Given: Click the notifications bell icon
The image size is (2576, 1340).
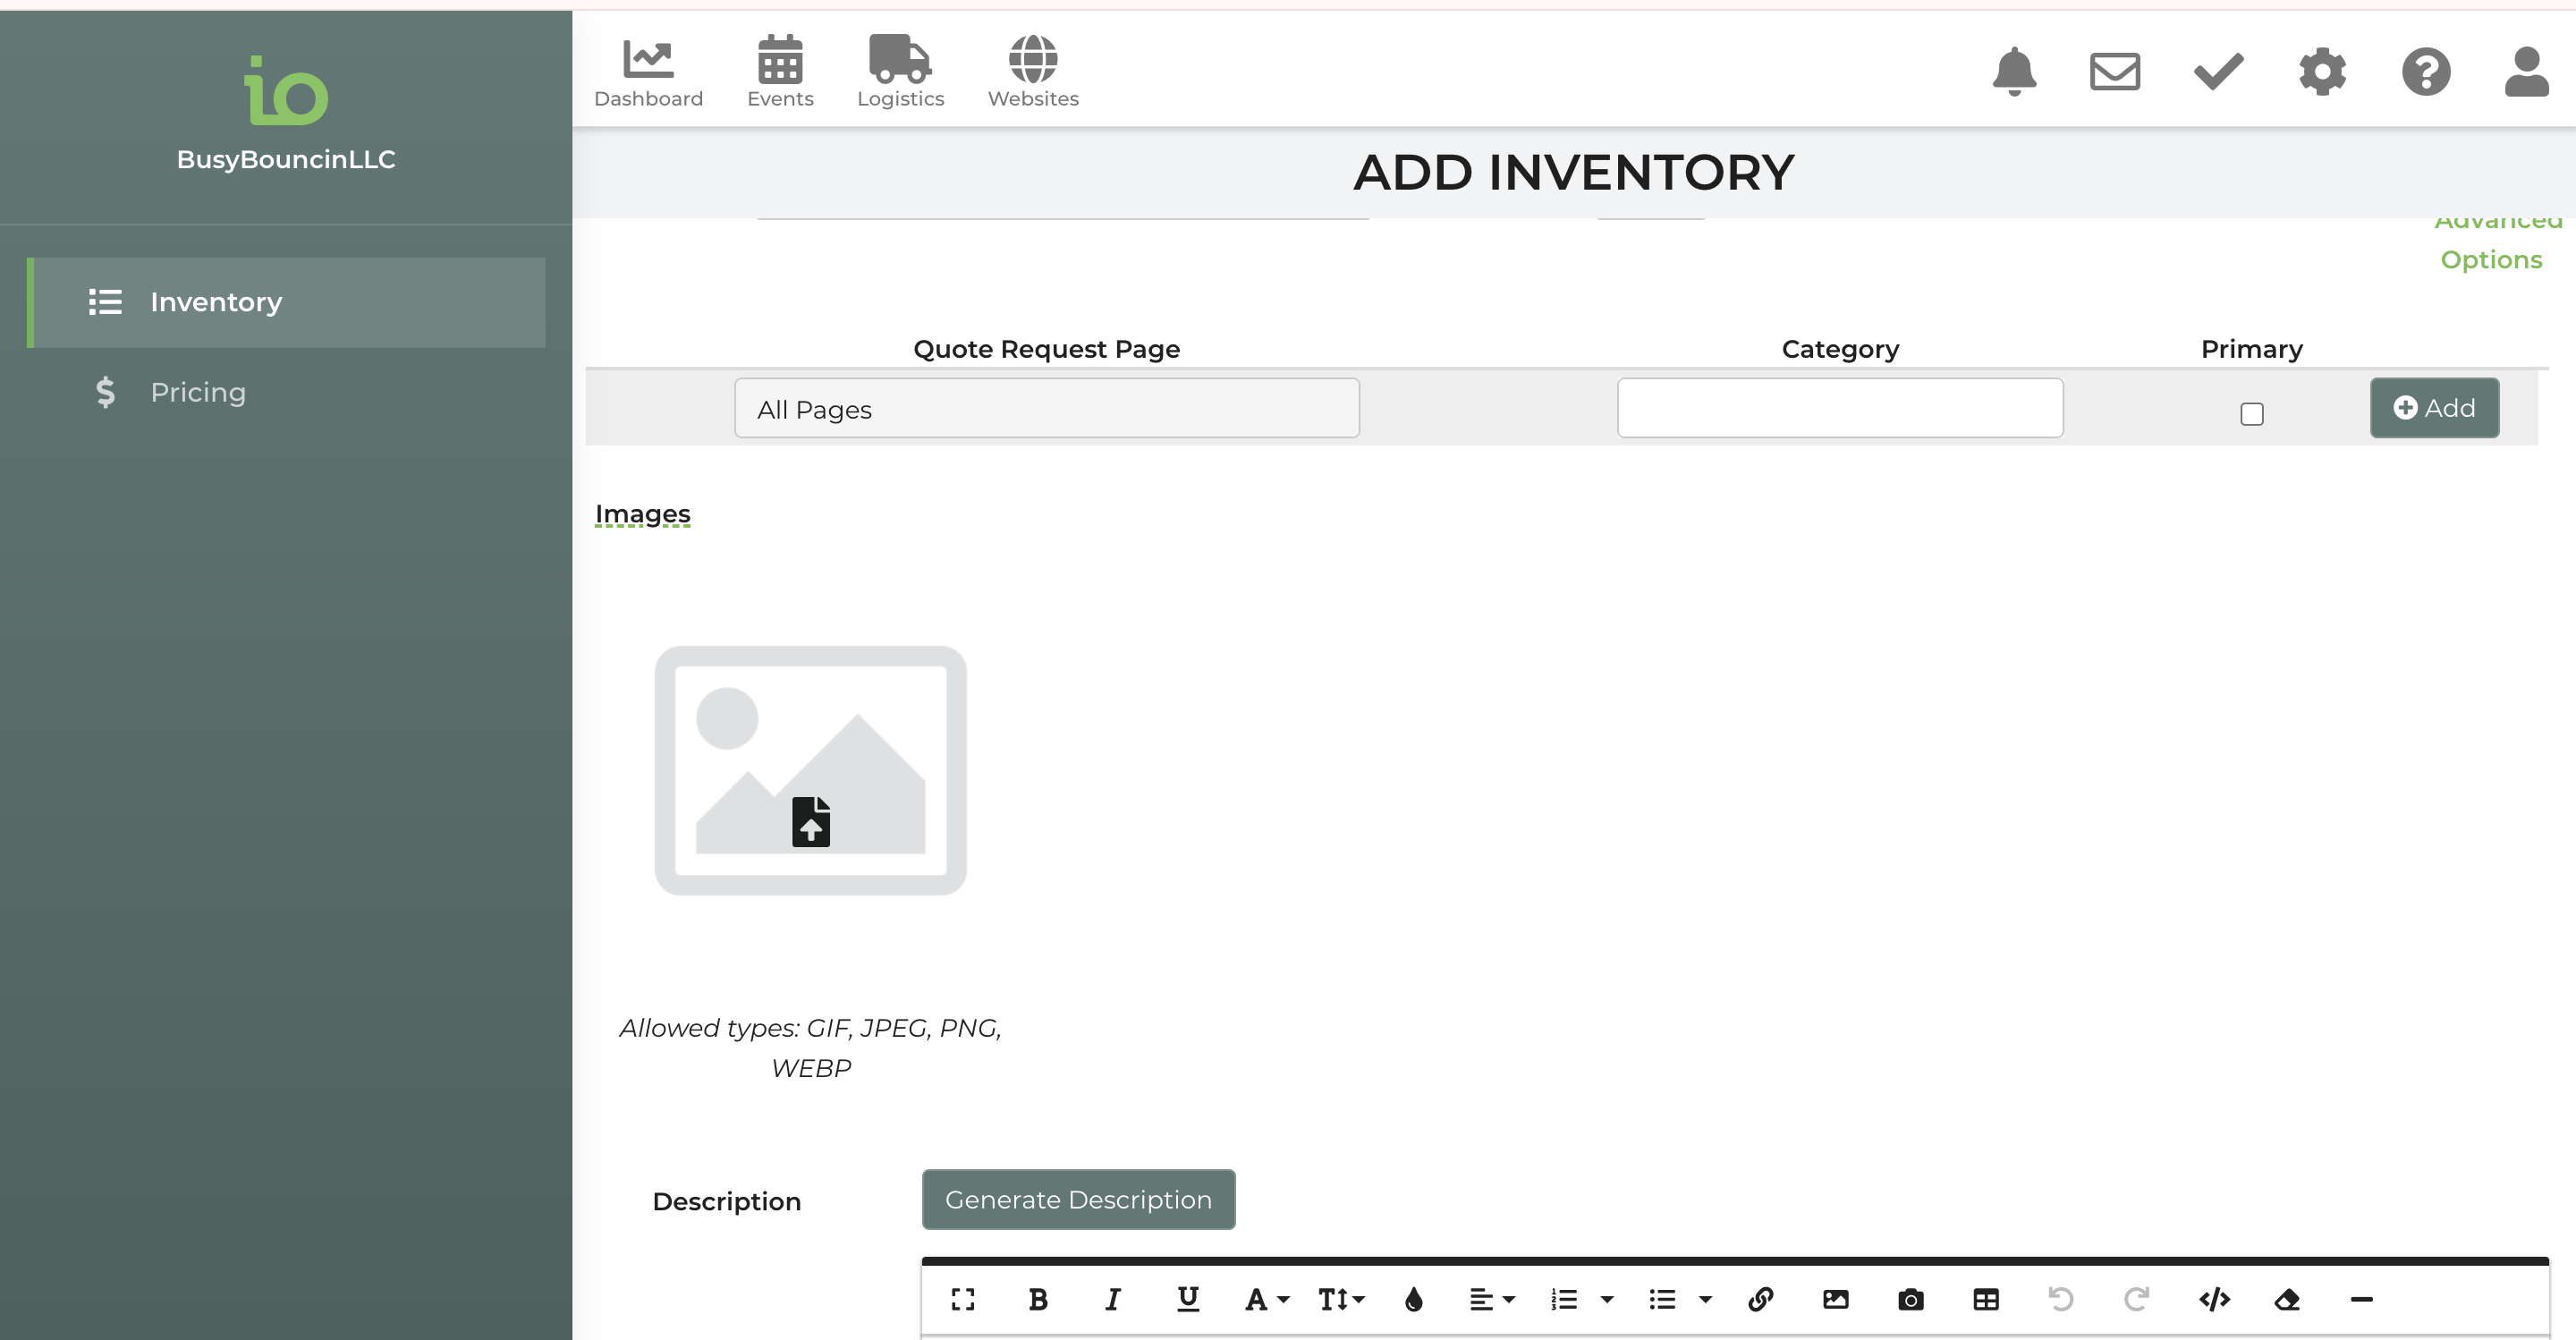Looking at the screenshot, I should [2014, 71].
